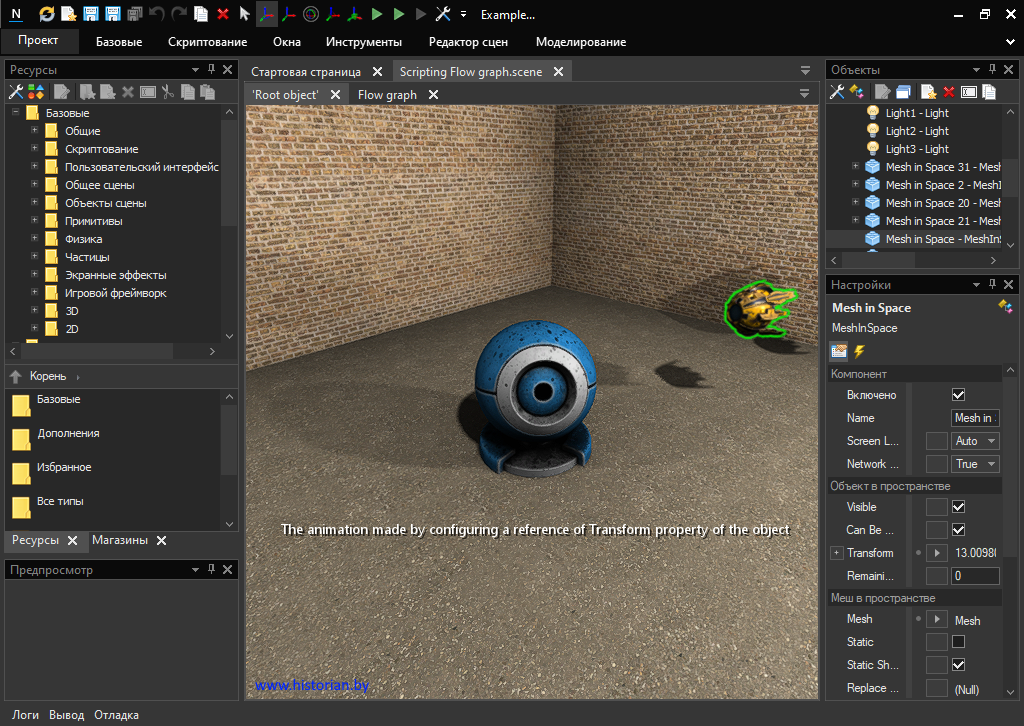This screenshot has height=726, width=1024.
Task: Open the Скриптование ribbon tab
Action: pos(207,42)
